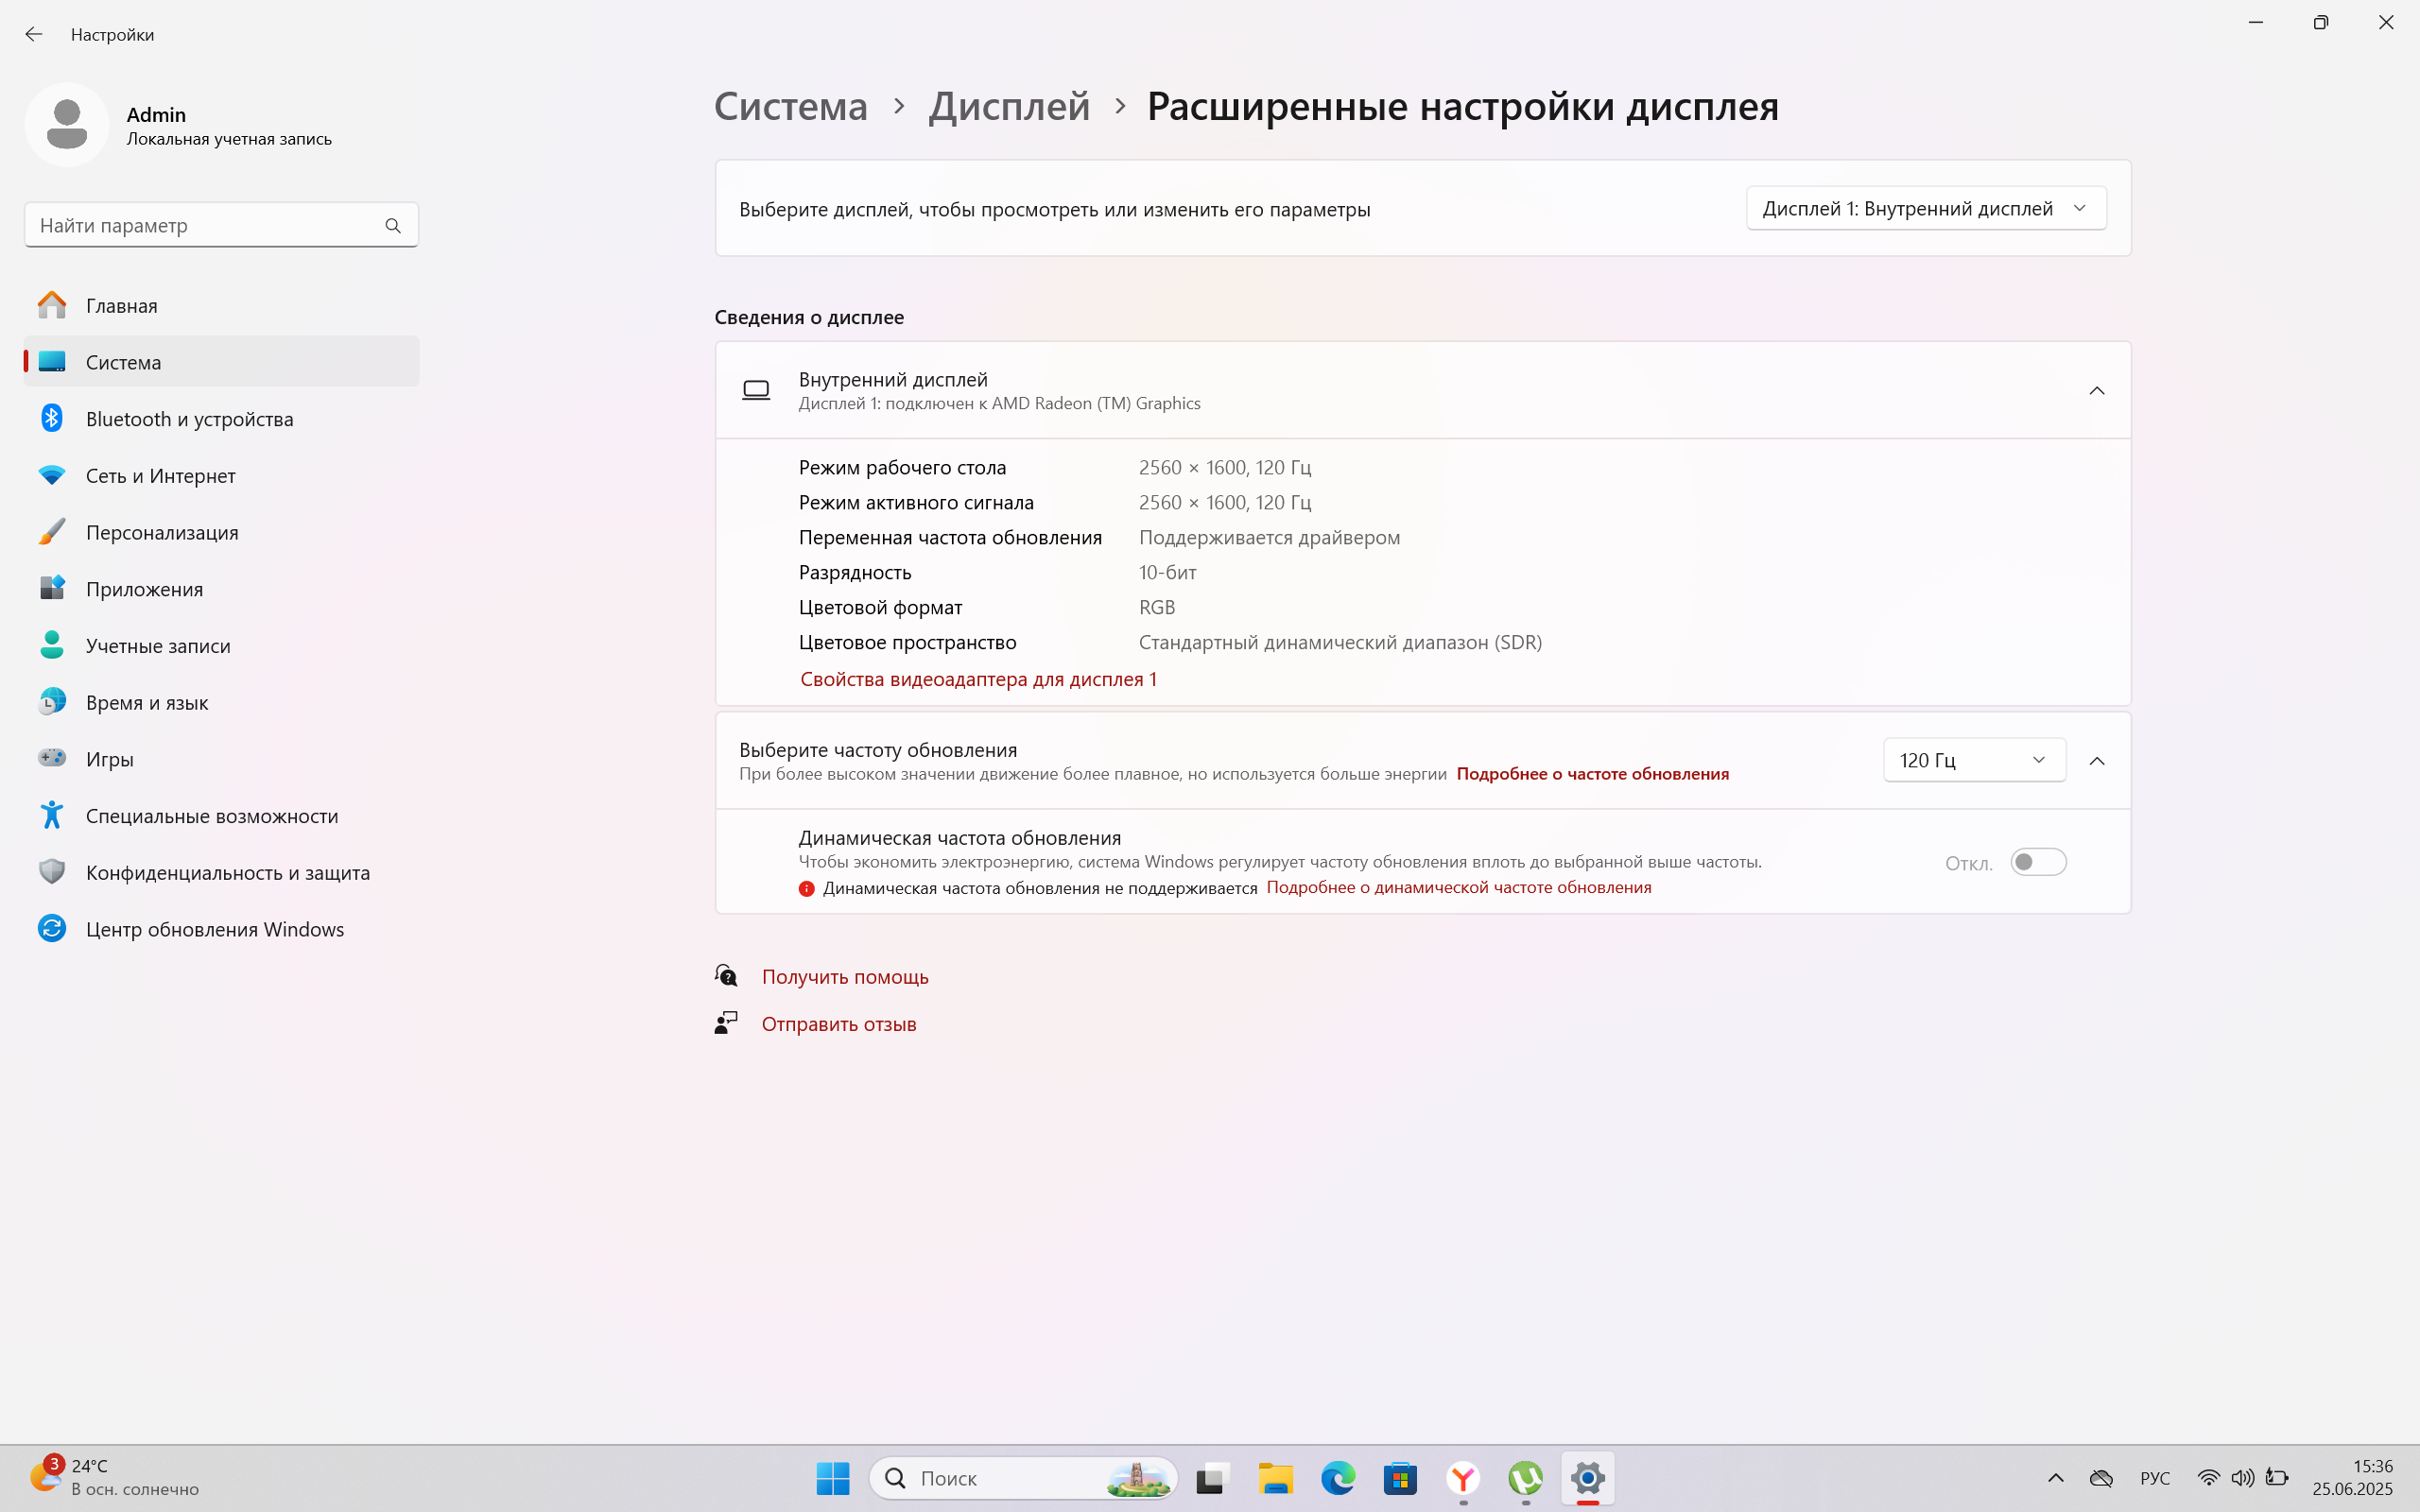Click the OneDrive cloud tray icon
Viewport: 2420px width, 1512px height.
[x=2101, y=1478]
